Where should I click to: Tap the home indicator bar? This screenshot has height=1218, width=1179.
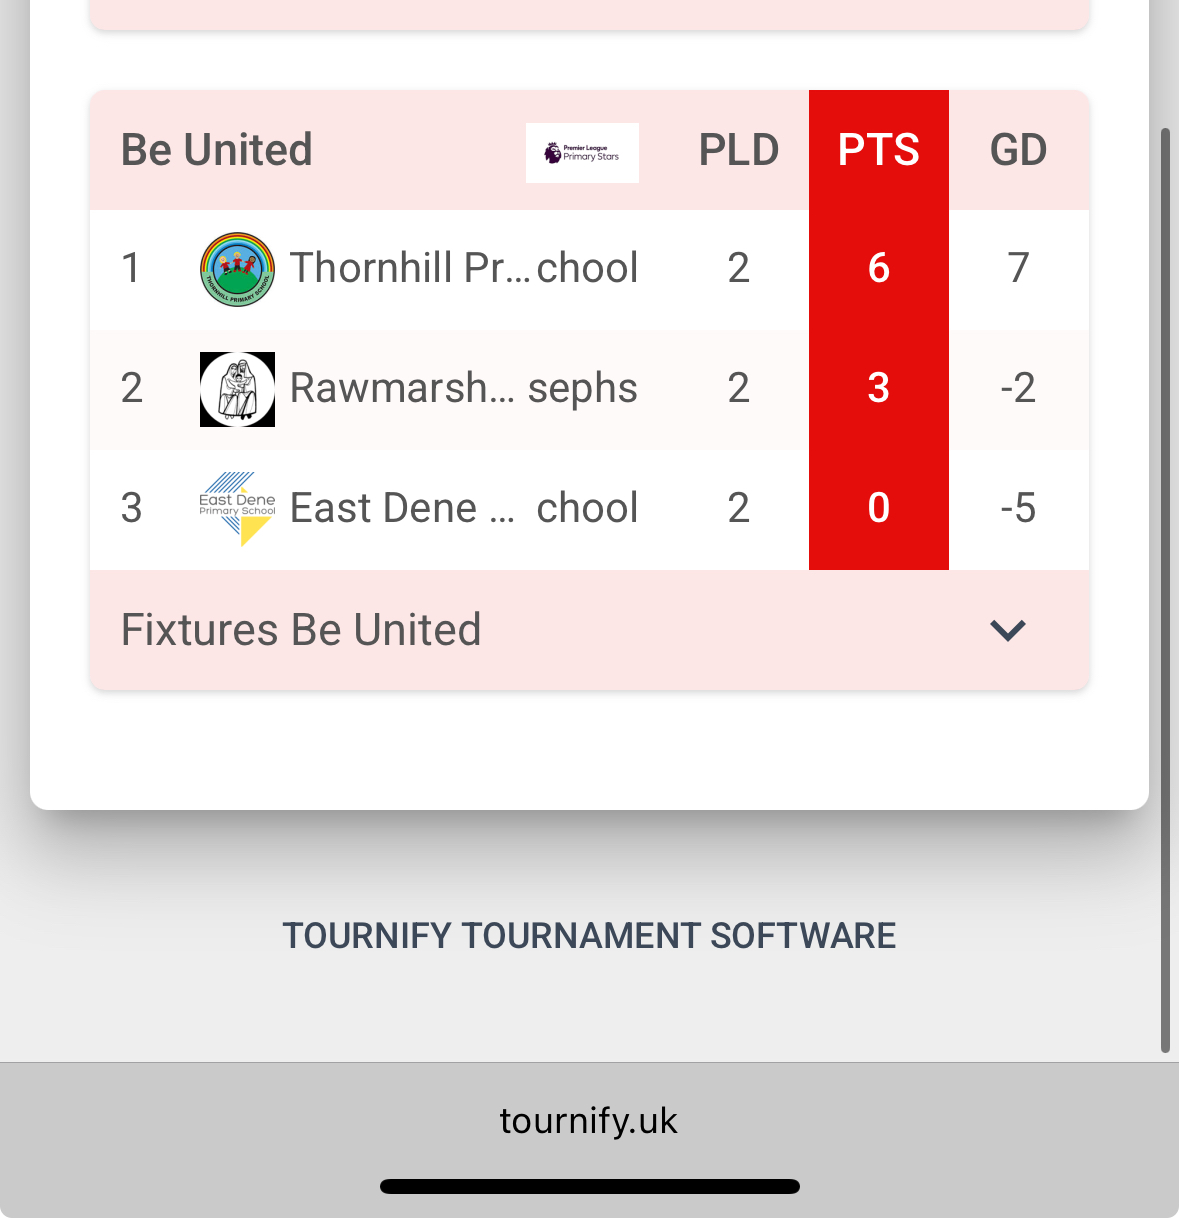coord(589,1187)
